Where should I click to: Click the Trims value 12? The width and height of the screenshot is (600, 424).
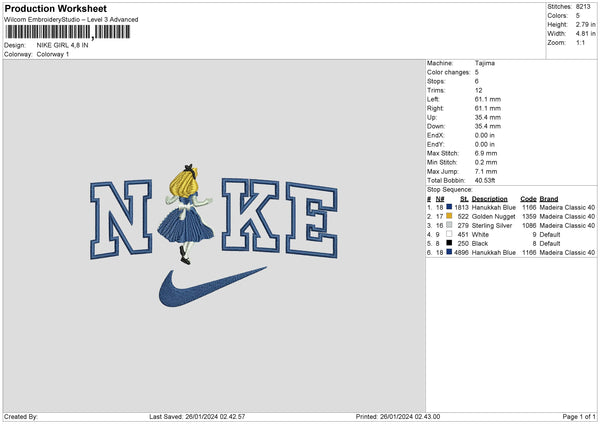(x=478, y=90)
